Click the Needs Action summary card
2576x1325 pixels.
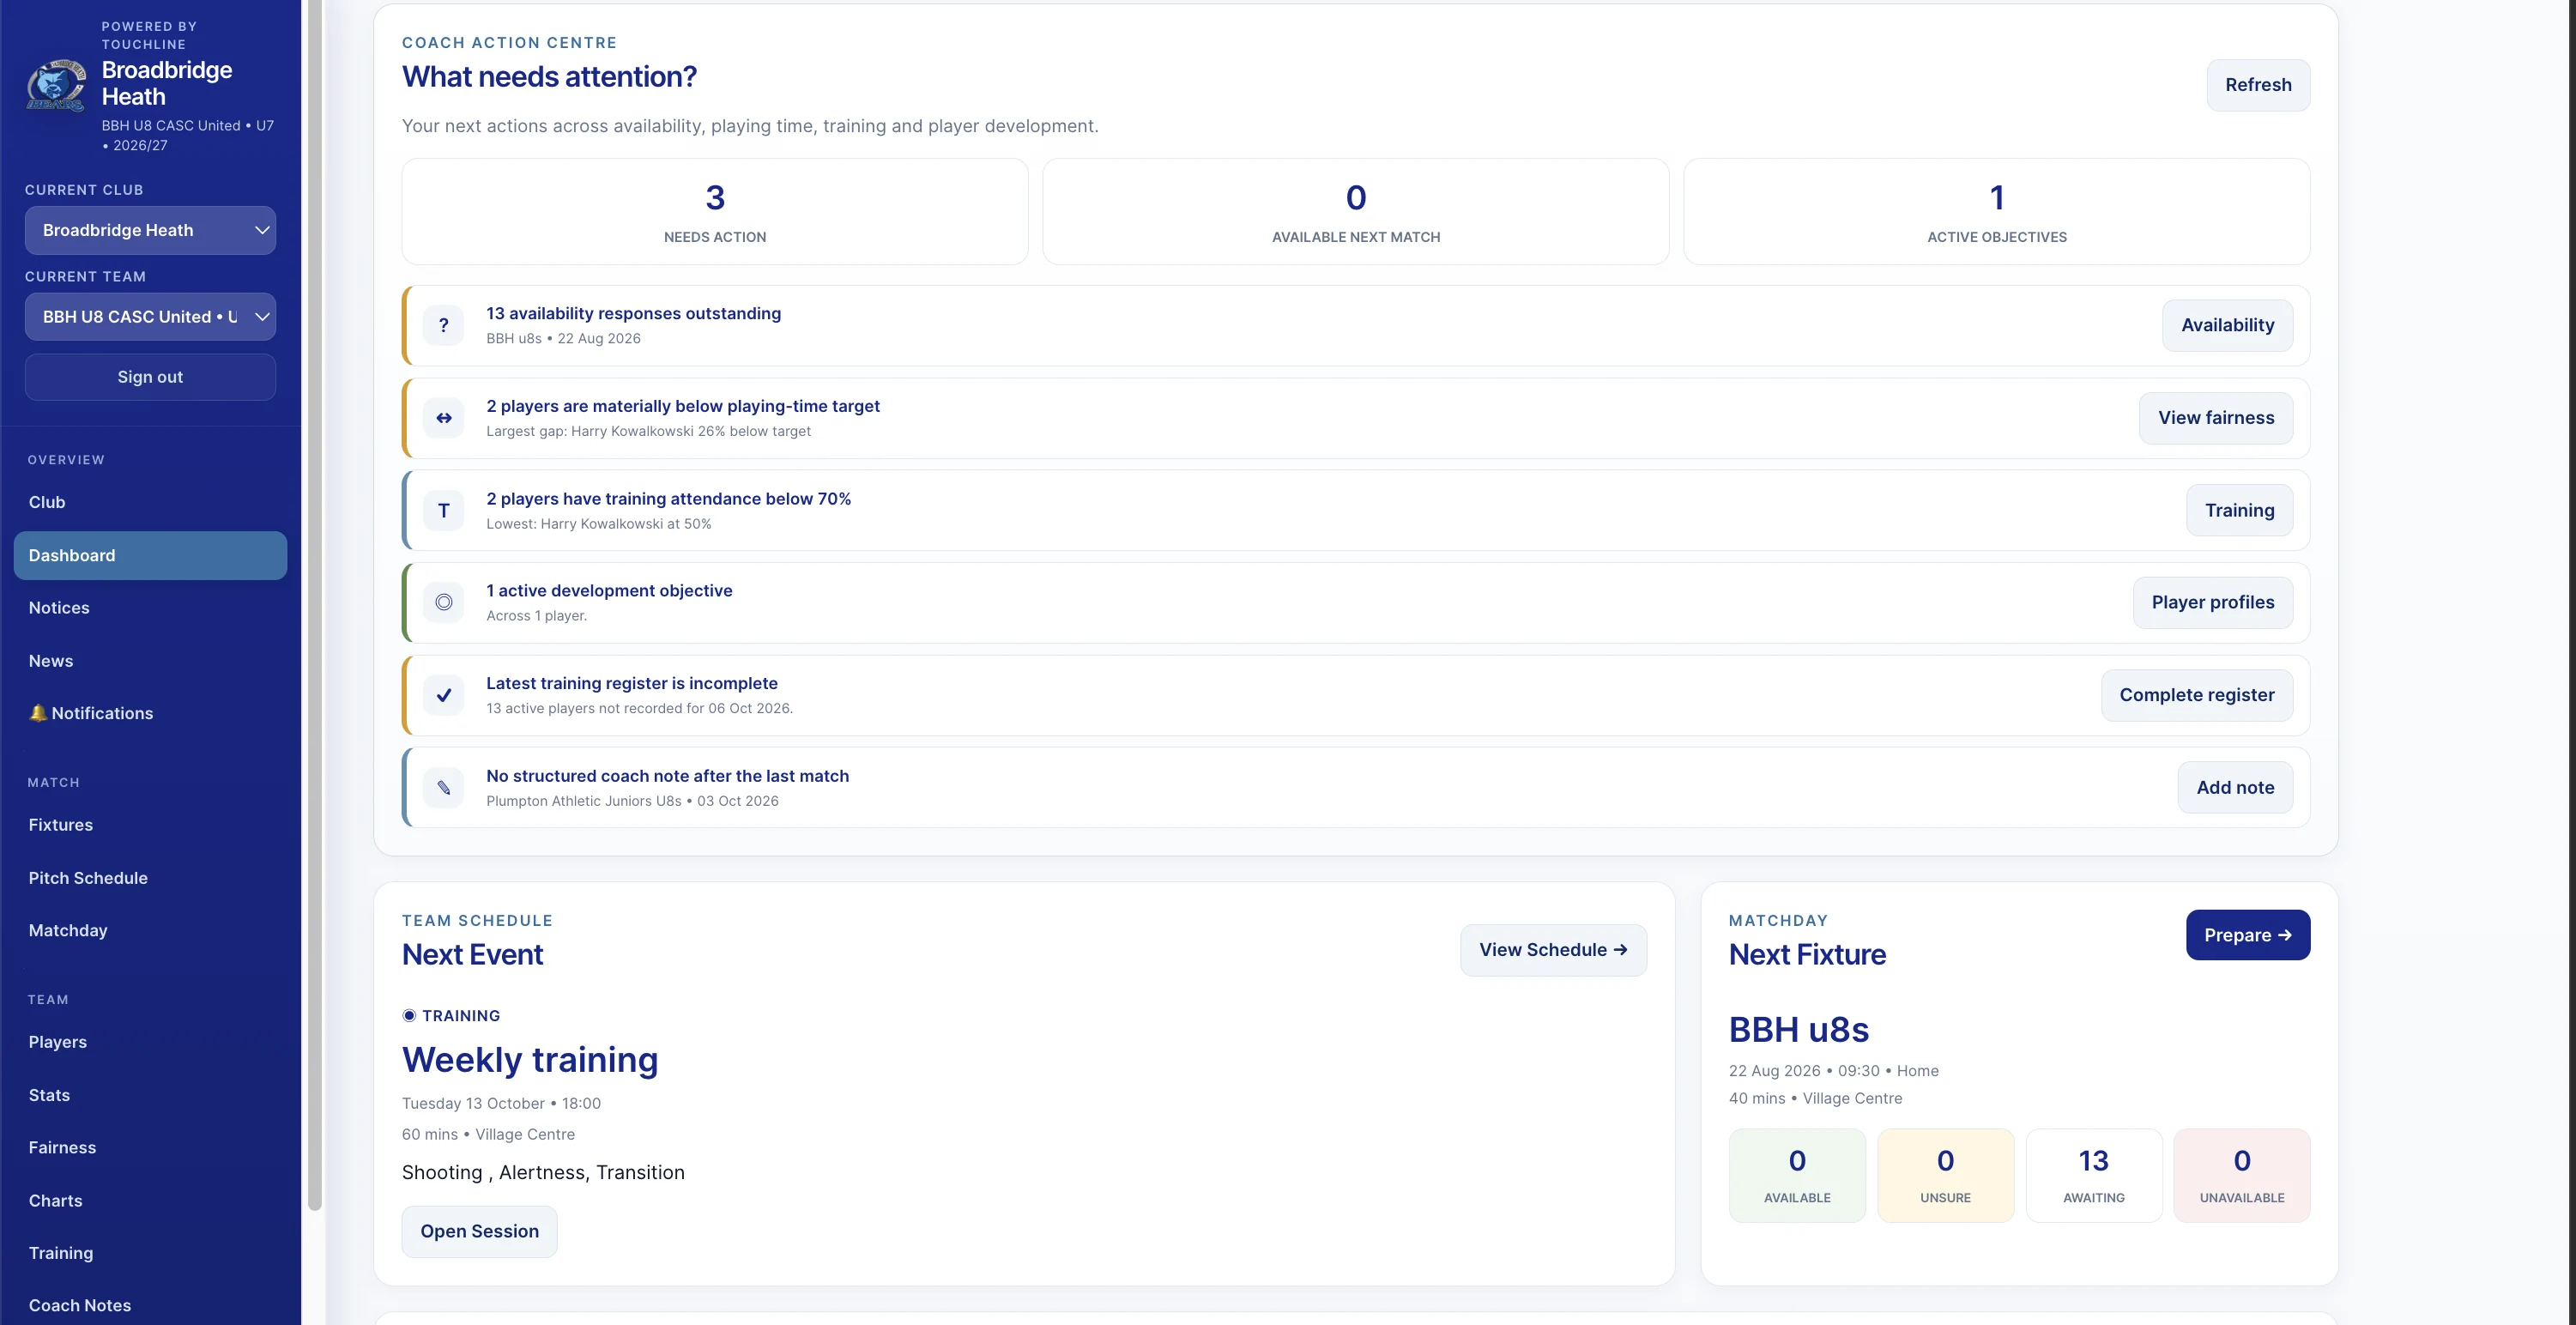715,211
